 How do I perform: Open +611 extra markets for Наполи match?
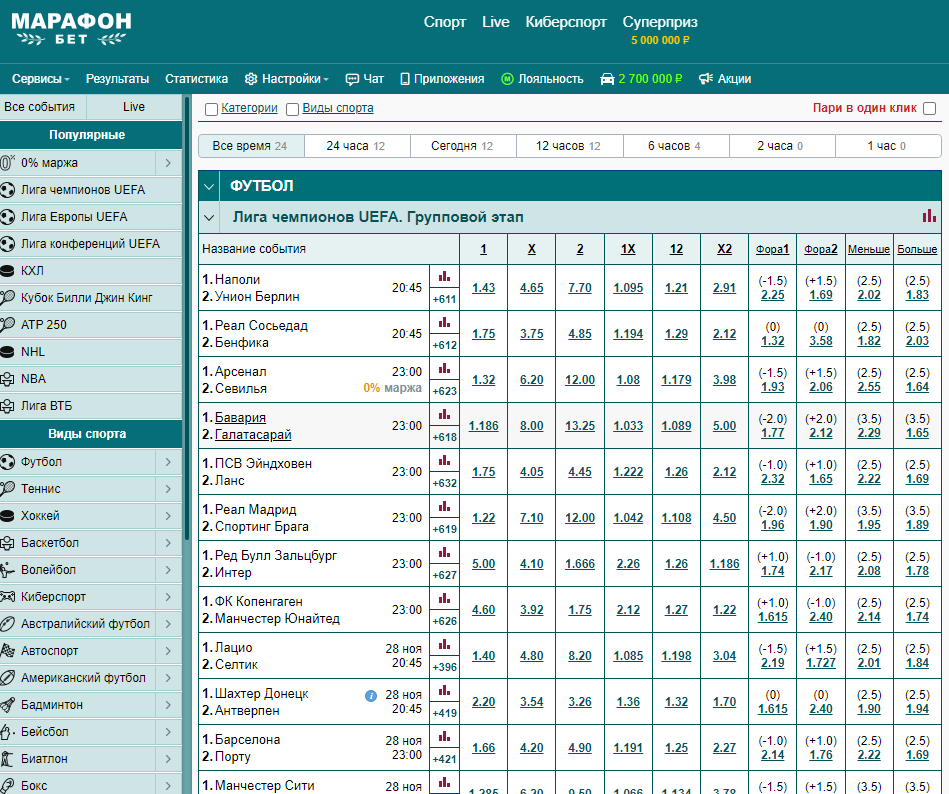(444, 299)
